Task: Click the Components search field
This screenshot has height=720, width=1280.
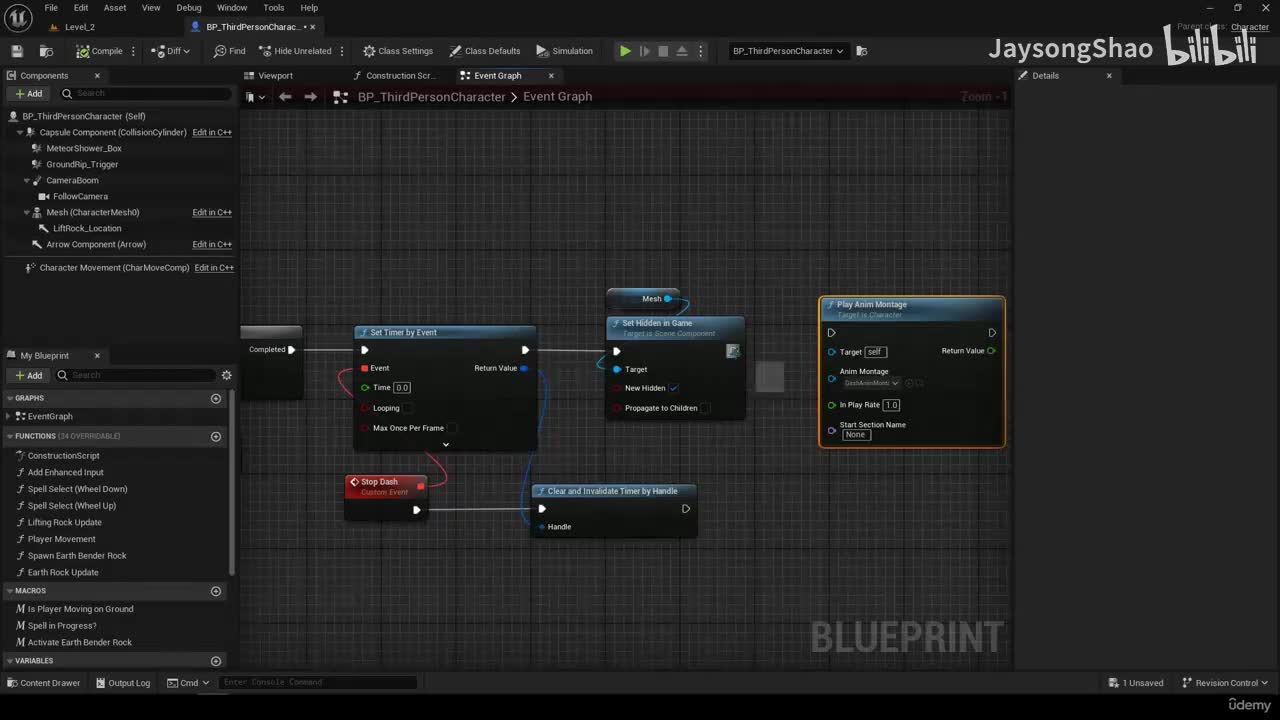Action: 145,94
